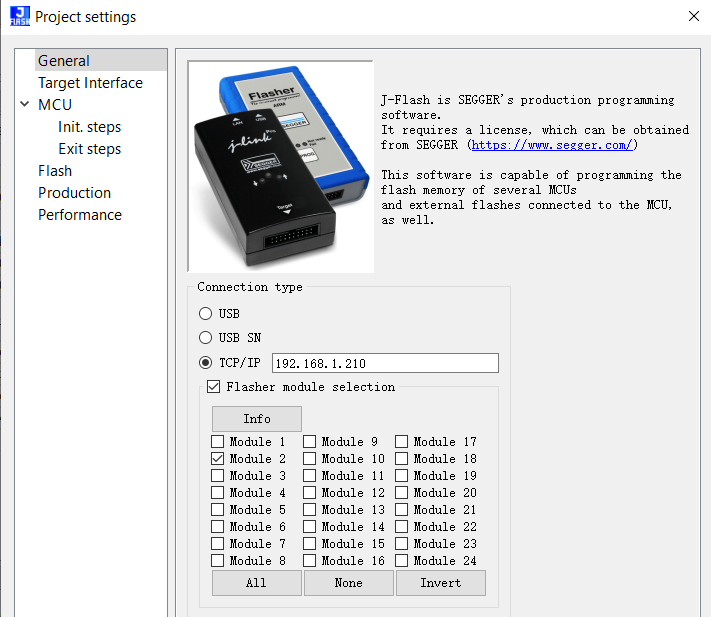Enable Module 4 checkbox

pyautogui.click(x=218, y=492)
